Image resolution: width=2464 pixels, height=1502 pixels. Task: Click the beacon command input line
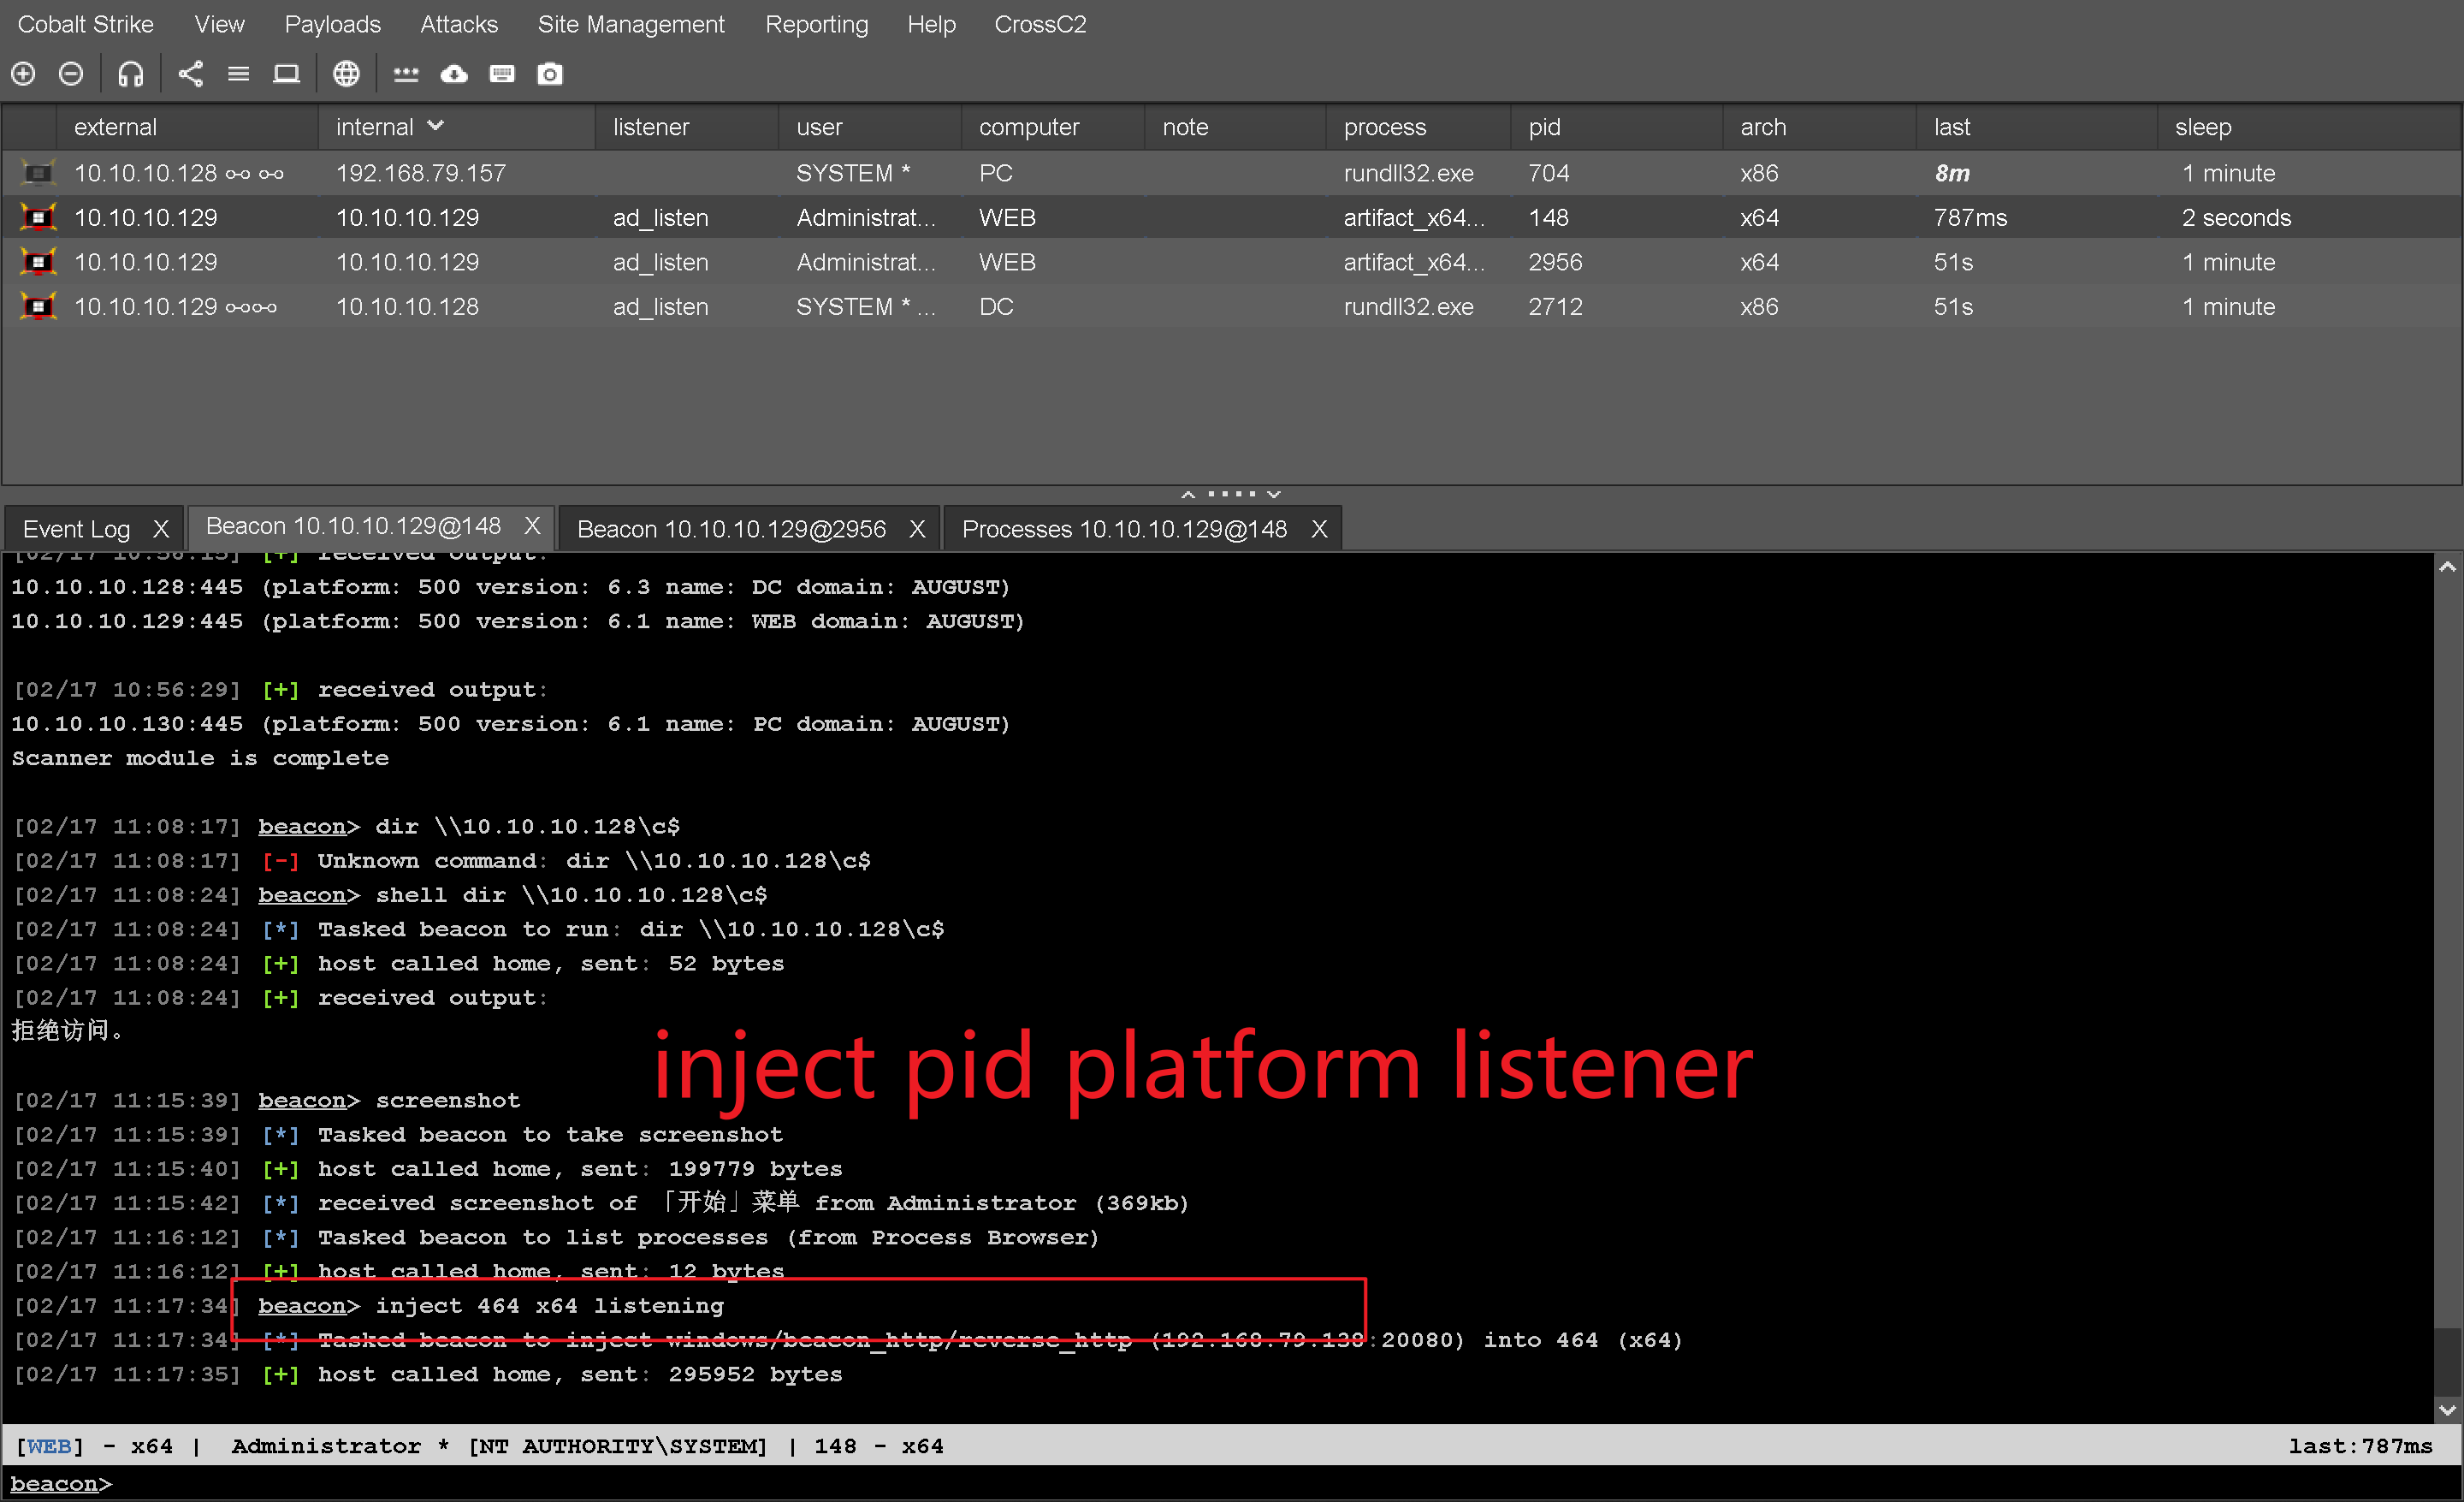click(1200, 1484)
